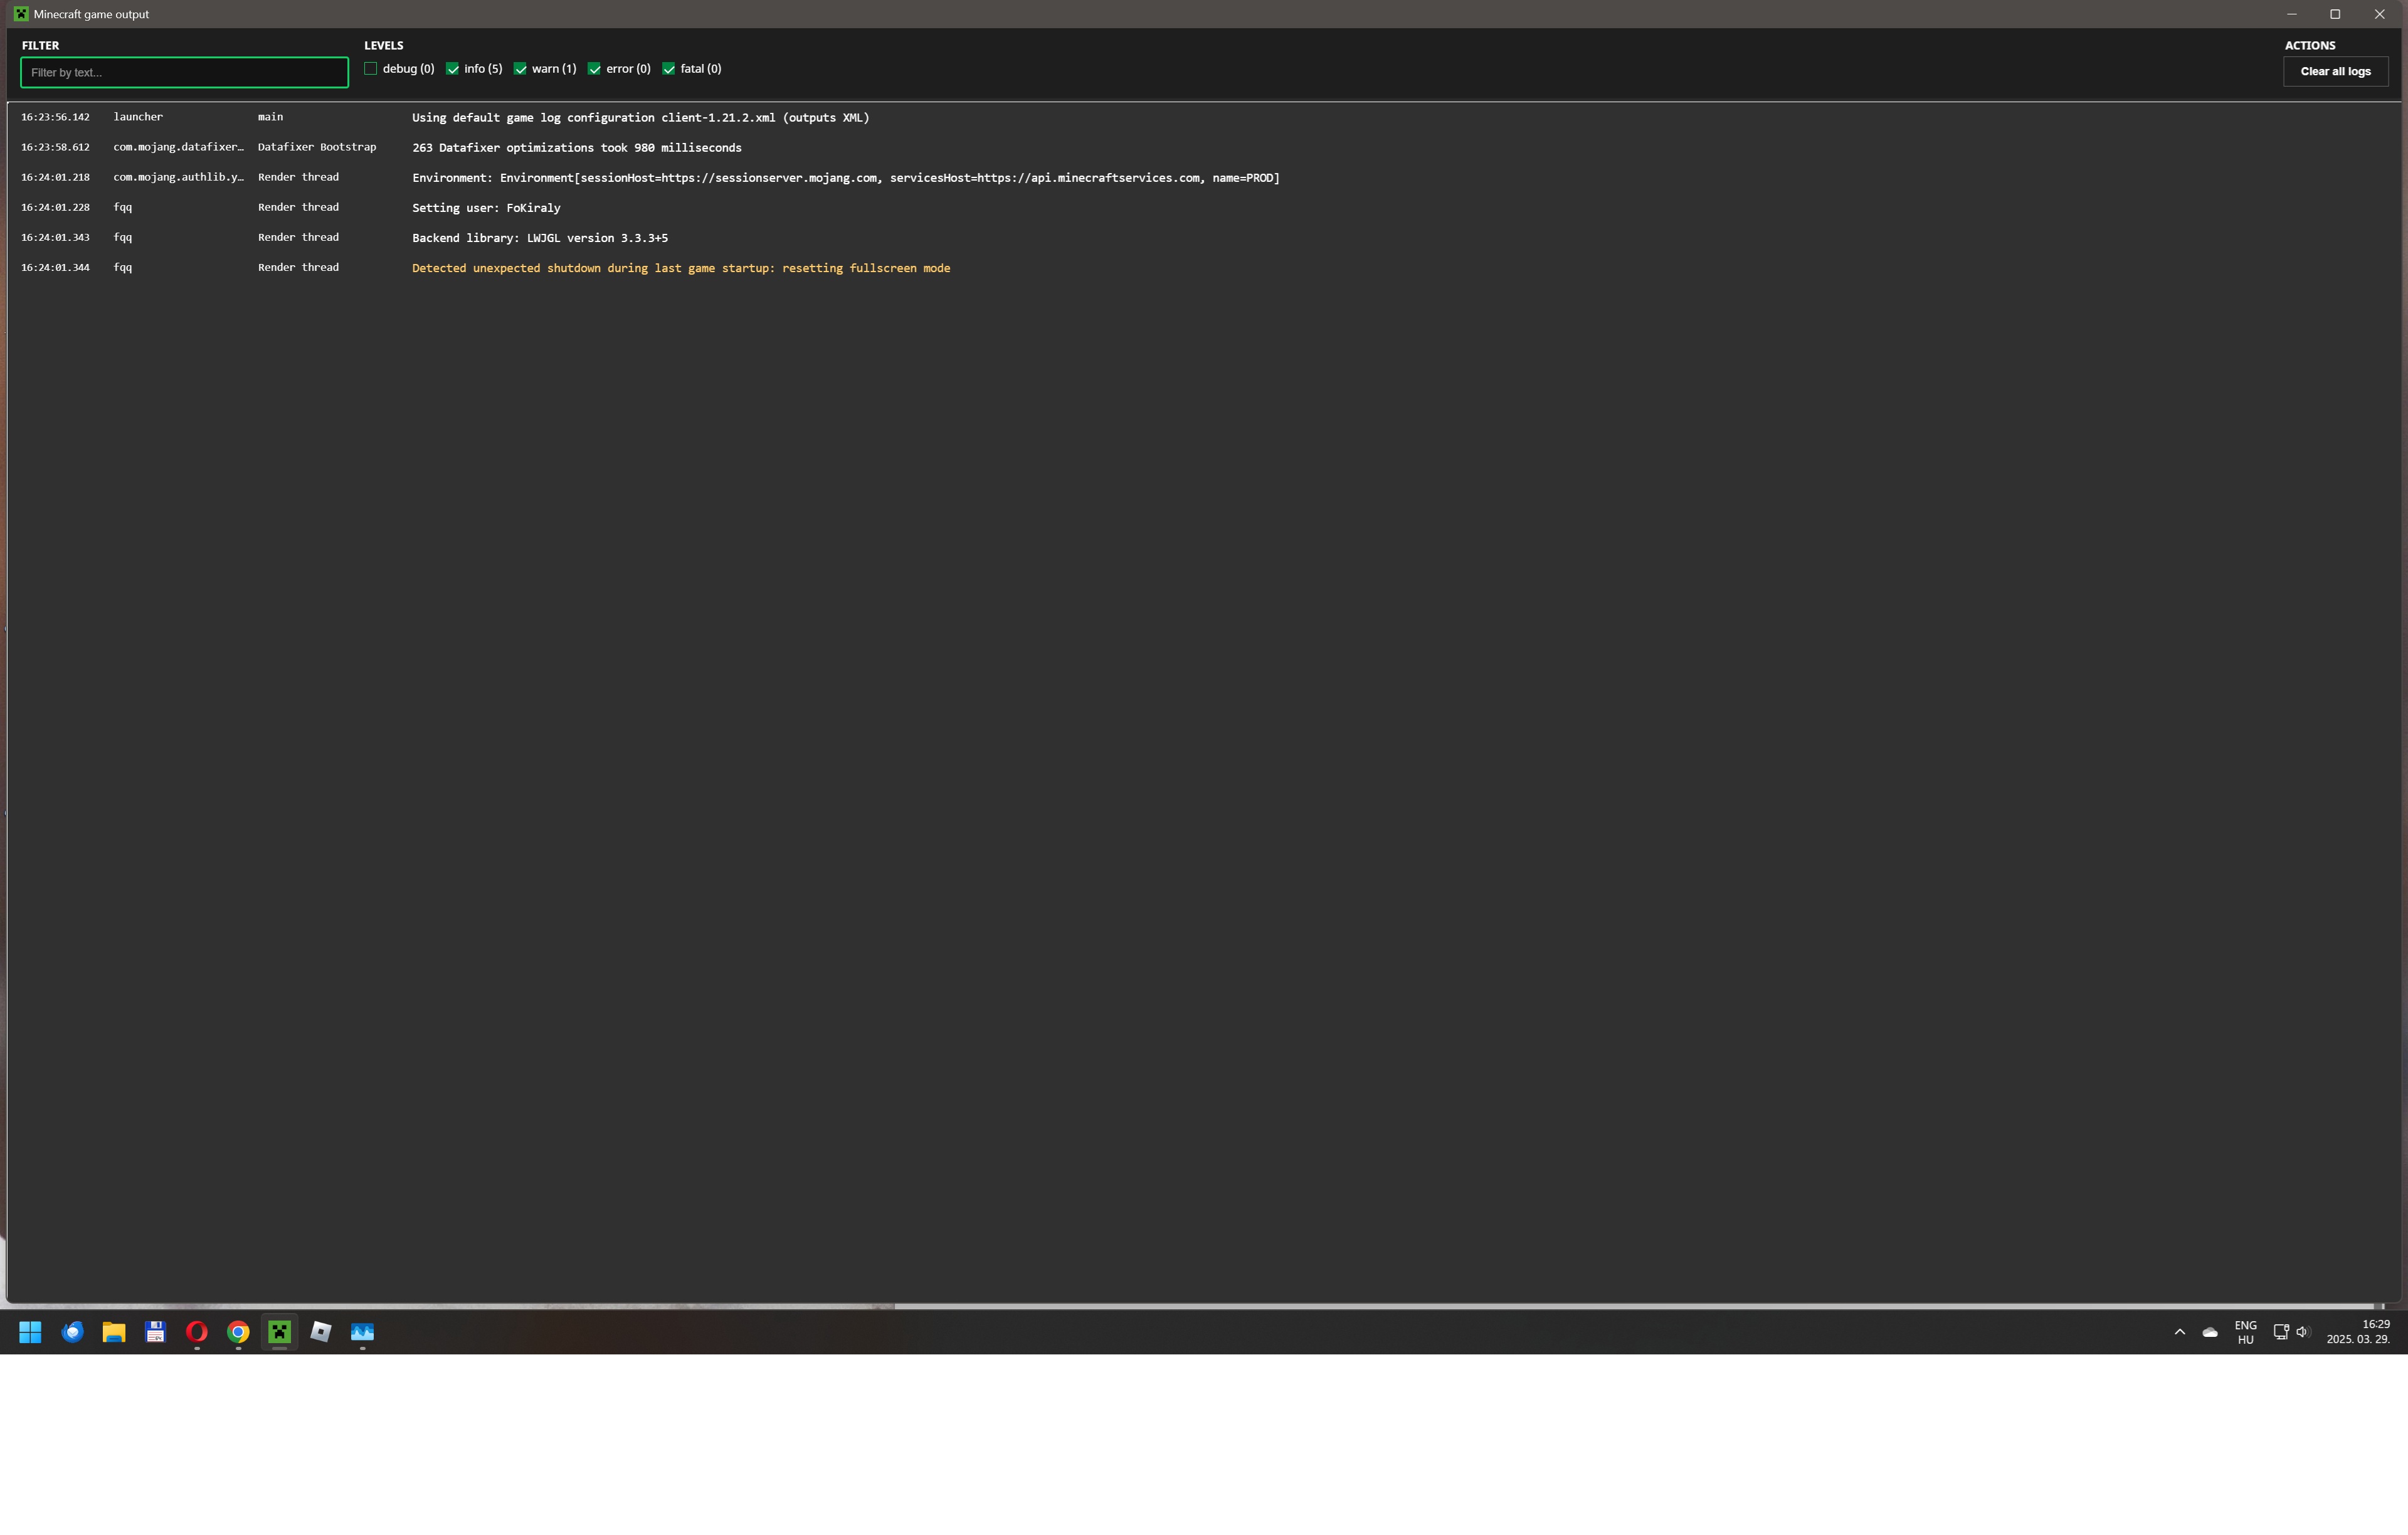Image resolution: width=2408 pixels, height=1535 pixels.
Task: Switch to the Google Chrome taskbar icon
Action: (x=238, y=1332)
